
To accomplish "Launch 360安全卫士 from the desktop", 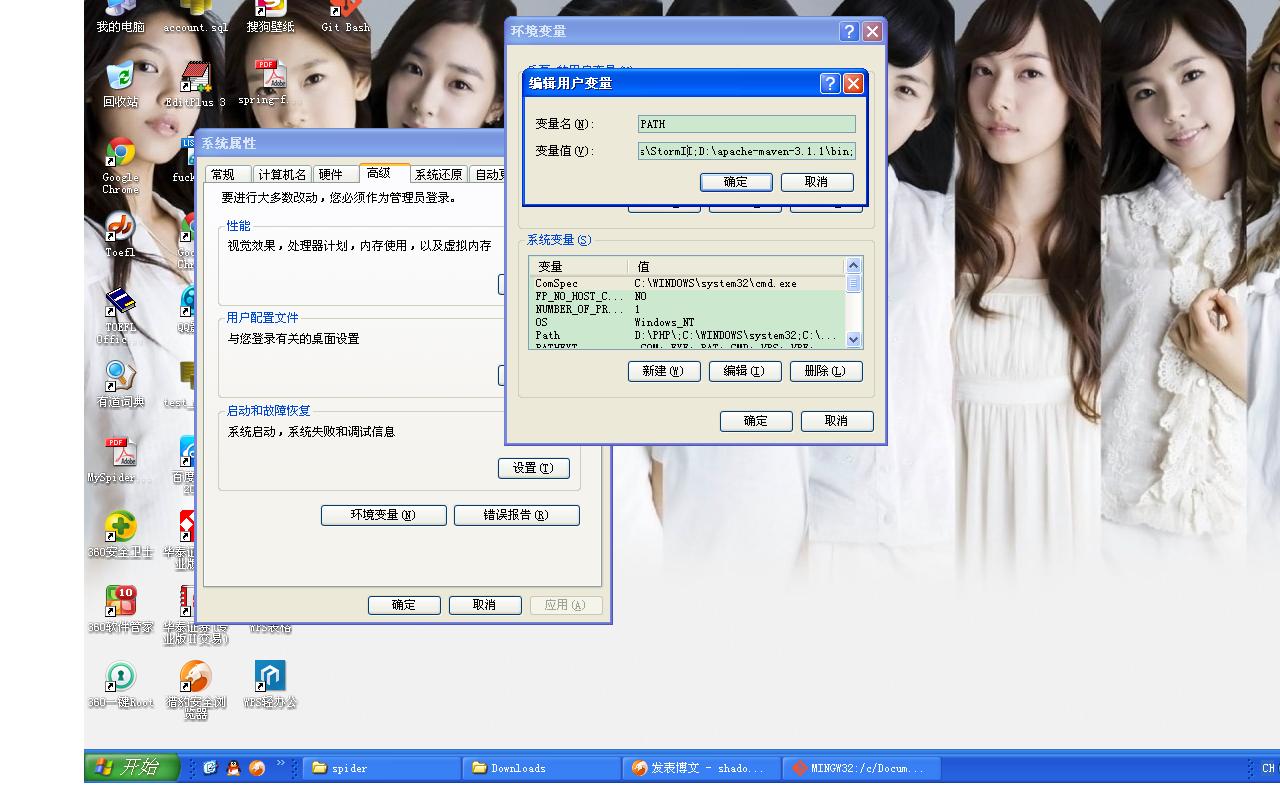I will pos(120,528).
